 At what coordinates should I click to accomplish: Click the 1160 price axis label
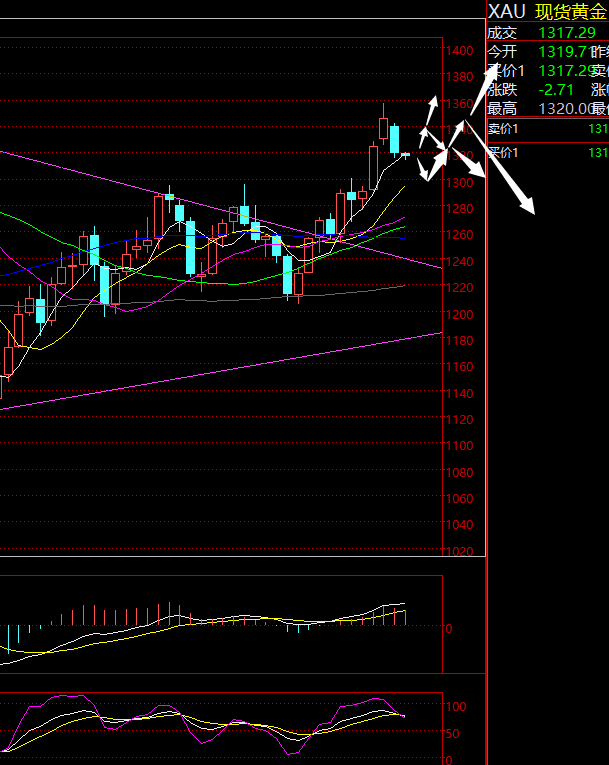pyautogui.click(x=460, y=367)
